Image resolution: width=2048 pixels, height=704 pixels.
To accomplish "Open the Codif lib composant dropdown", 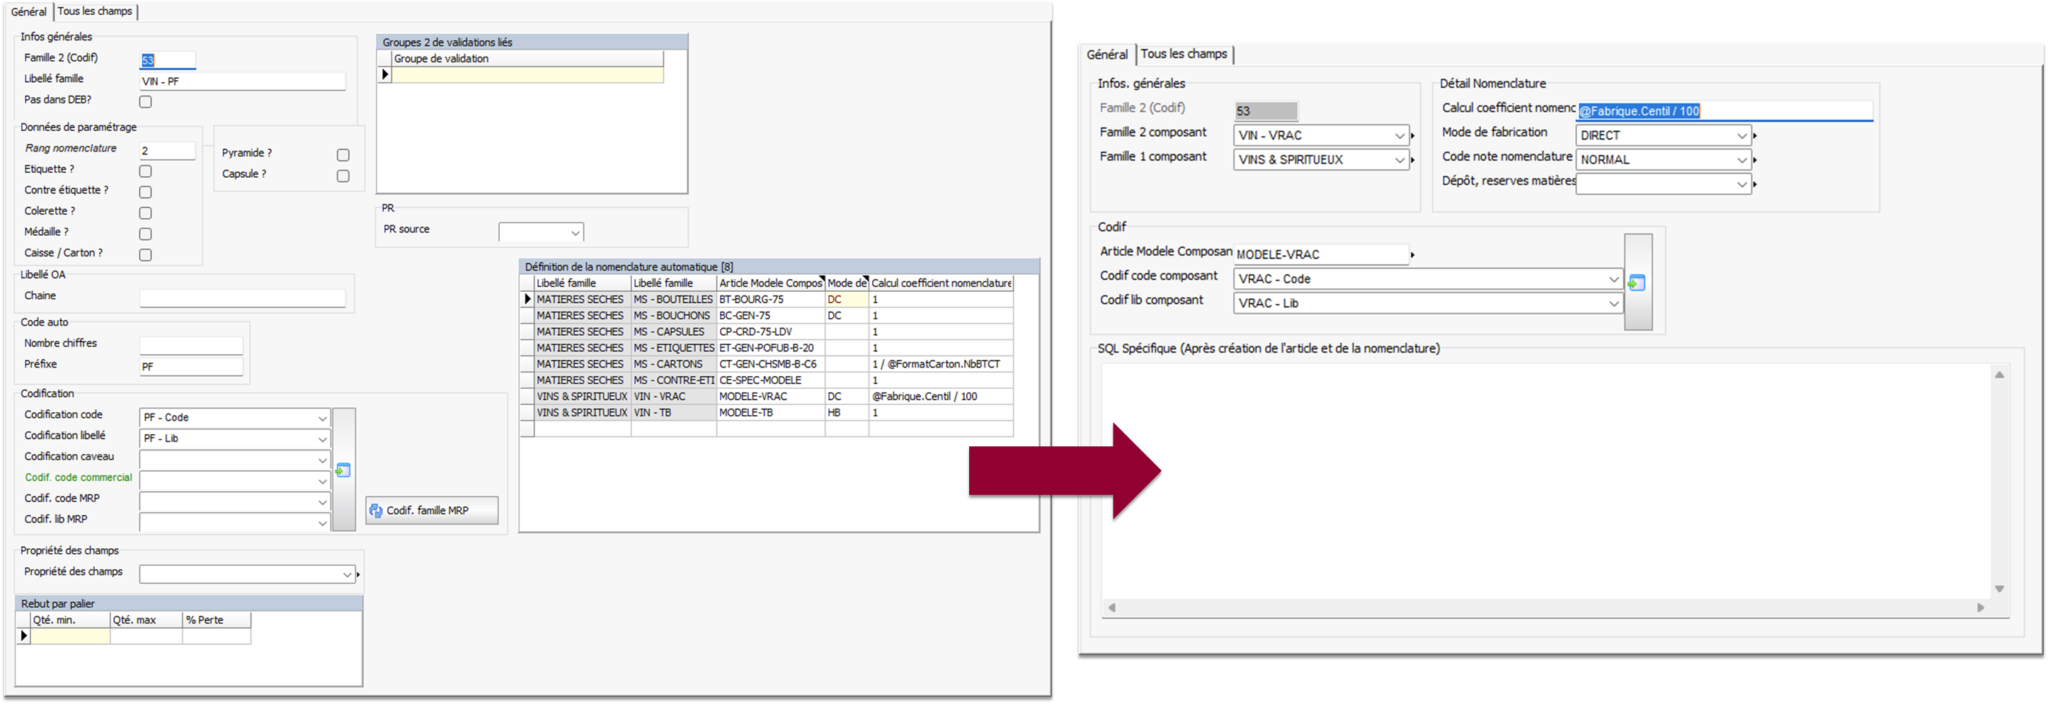I will click(1613, 304).
